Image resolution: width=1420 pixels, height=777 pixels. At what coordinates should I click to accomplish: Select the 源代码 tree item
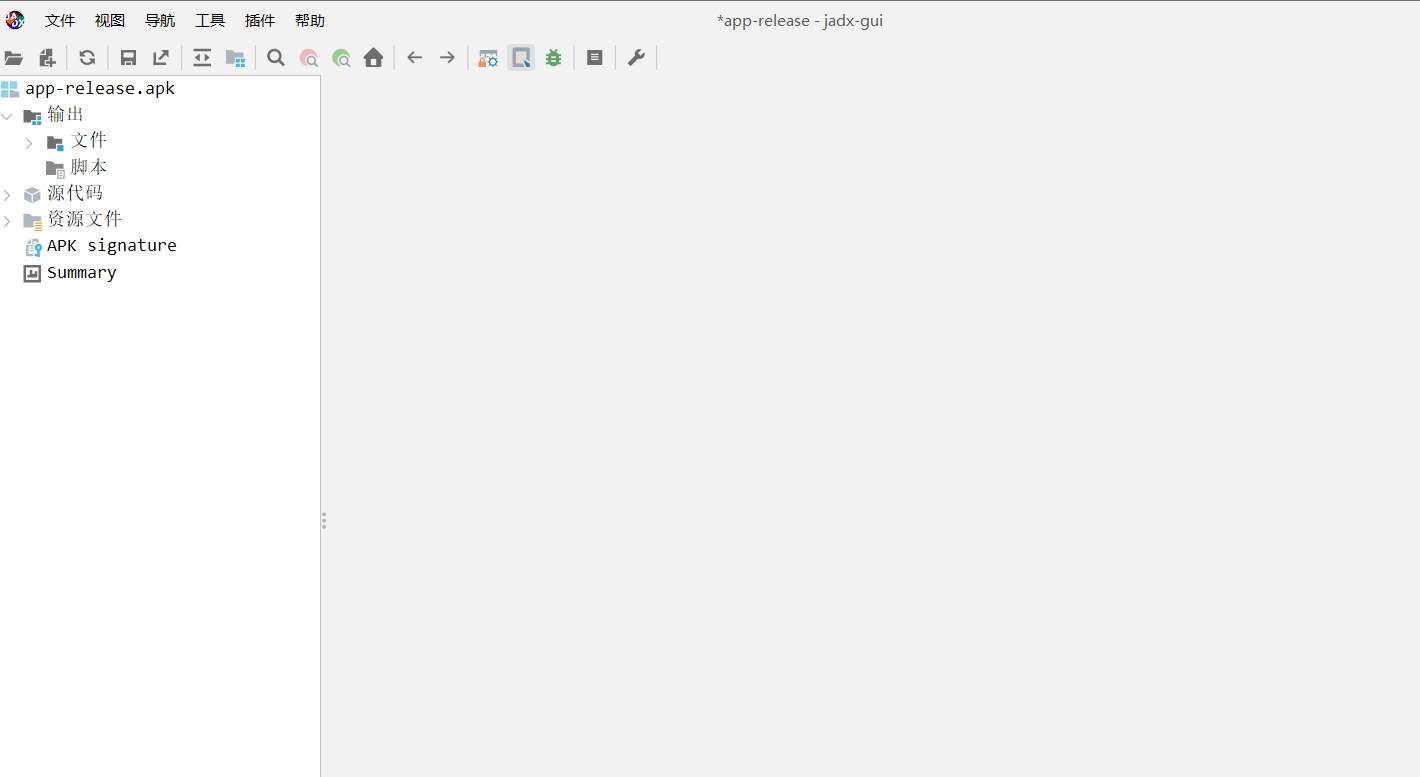[75, 193]
